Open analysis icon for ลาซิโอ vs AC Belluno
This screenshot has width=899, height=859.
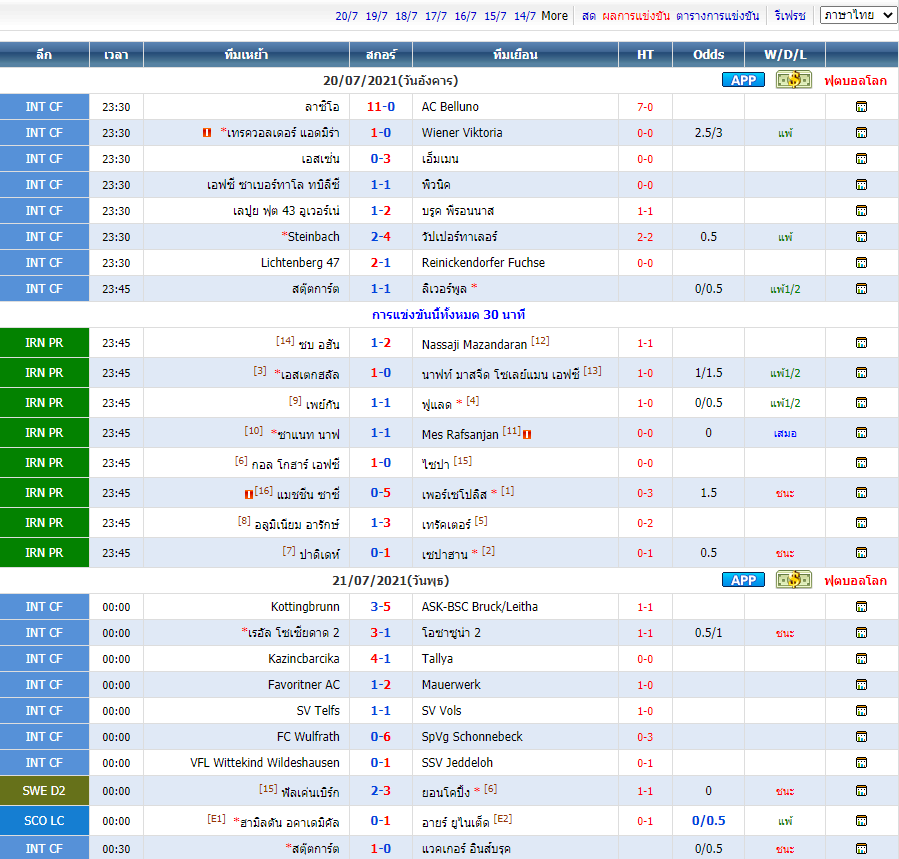pyautogui.click(x=861, y=107)
